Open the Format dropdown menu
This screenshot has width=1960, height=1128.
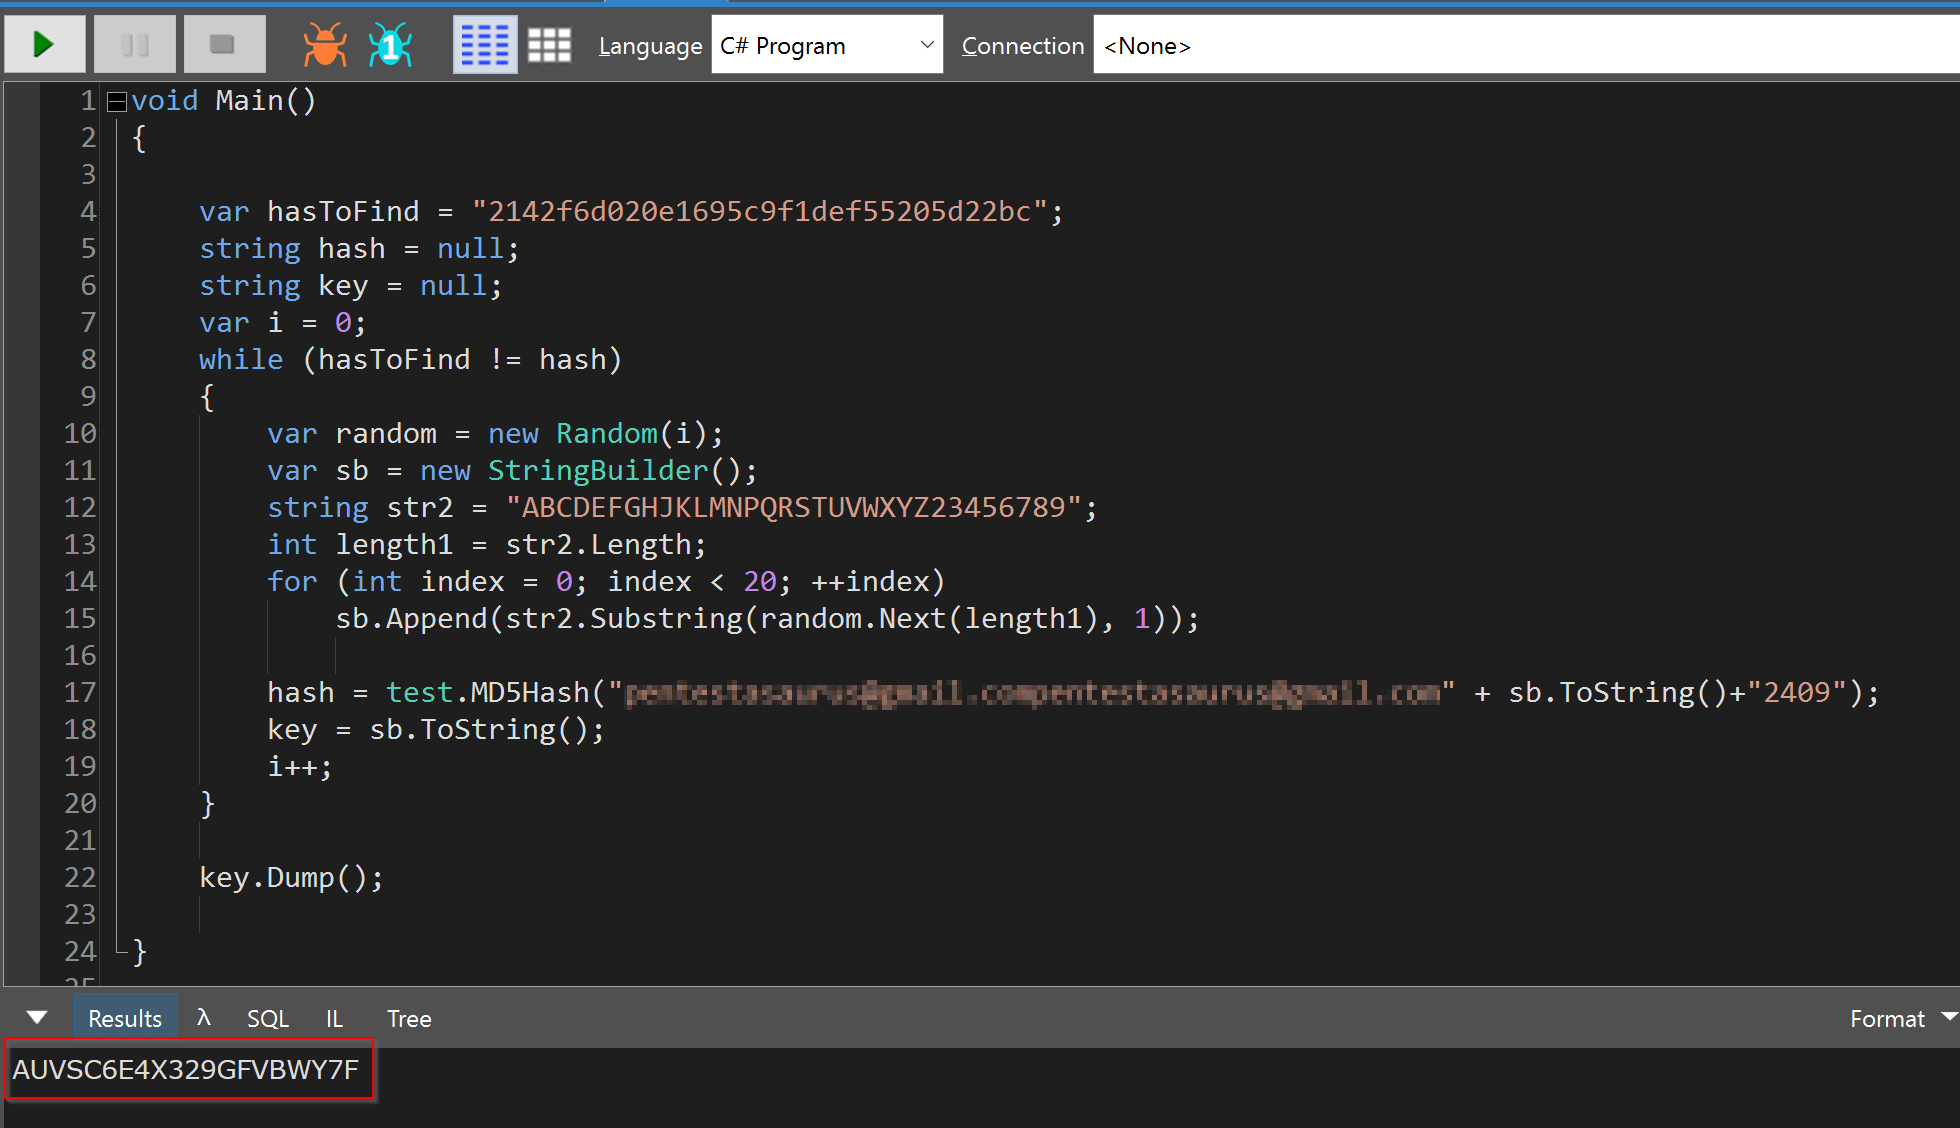[x=1903, y=1018]
